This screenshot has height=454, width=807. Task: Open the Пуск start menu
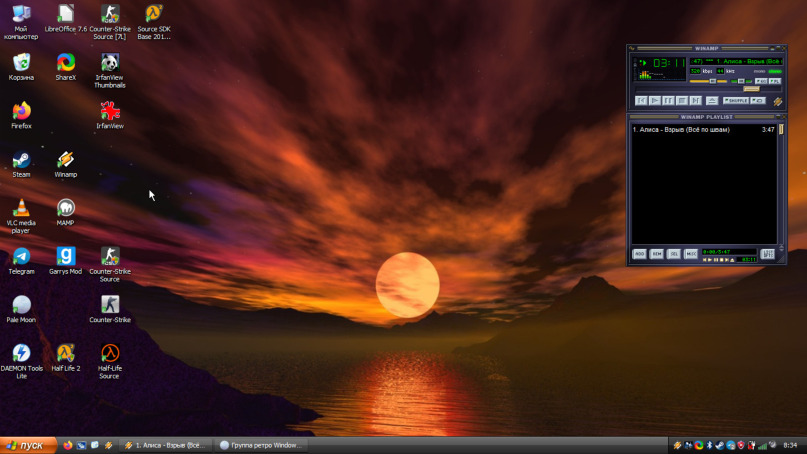(x=28, y=445)
